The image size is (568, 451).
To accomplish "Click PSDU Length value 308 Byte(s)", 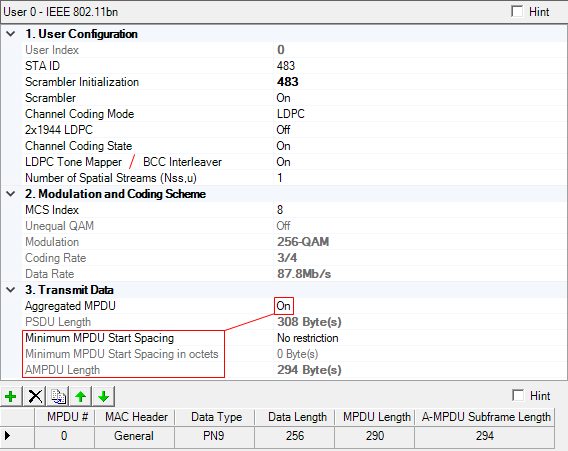I will [x=309, y=322].
